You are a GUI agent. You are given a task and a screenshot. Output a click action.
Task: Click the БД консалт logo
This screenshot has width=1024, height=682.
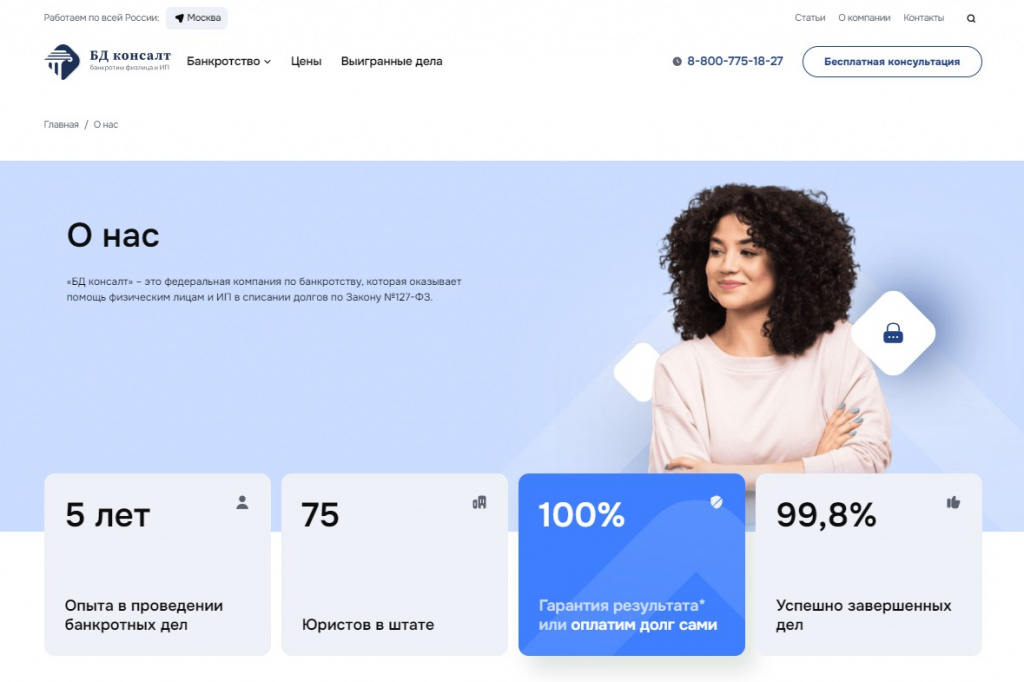(x=108, y=61)
